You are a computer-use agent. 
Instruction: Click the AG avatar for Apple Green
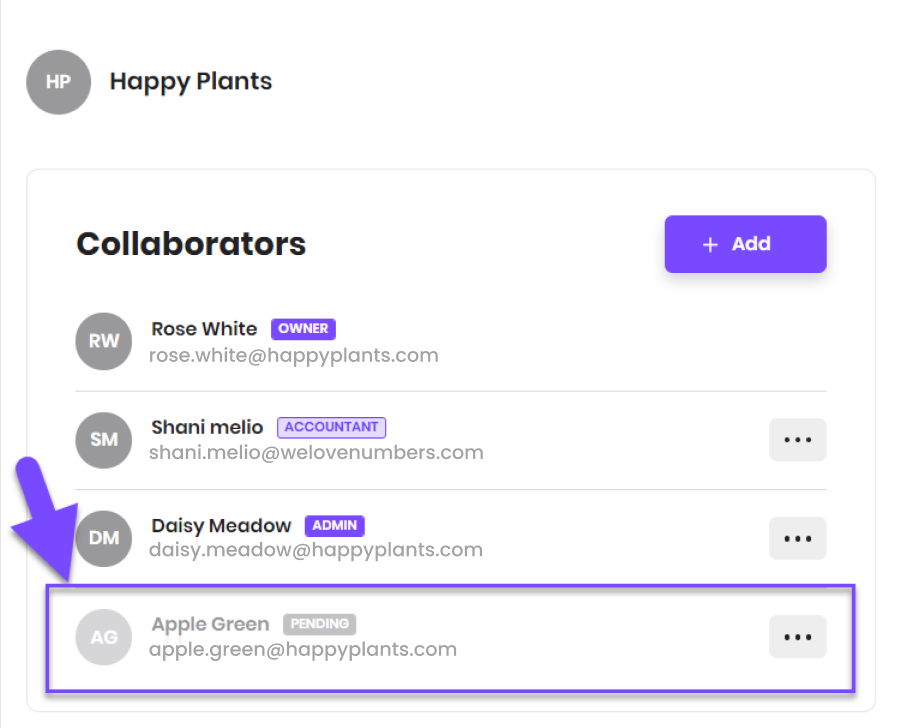tap(104, 637)
